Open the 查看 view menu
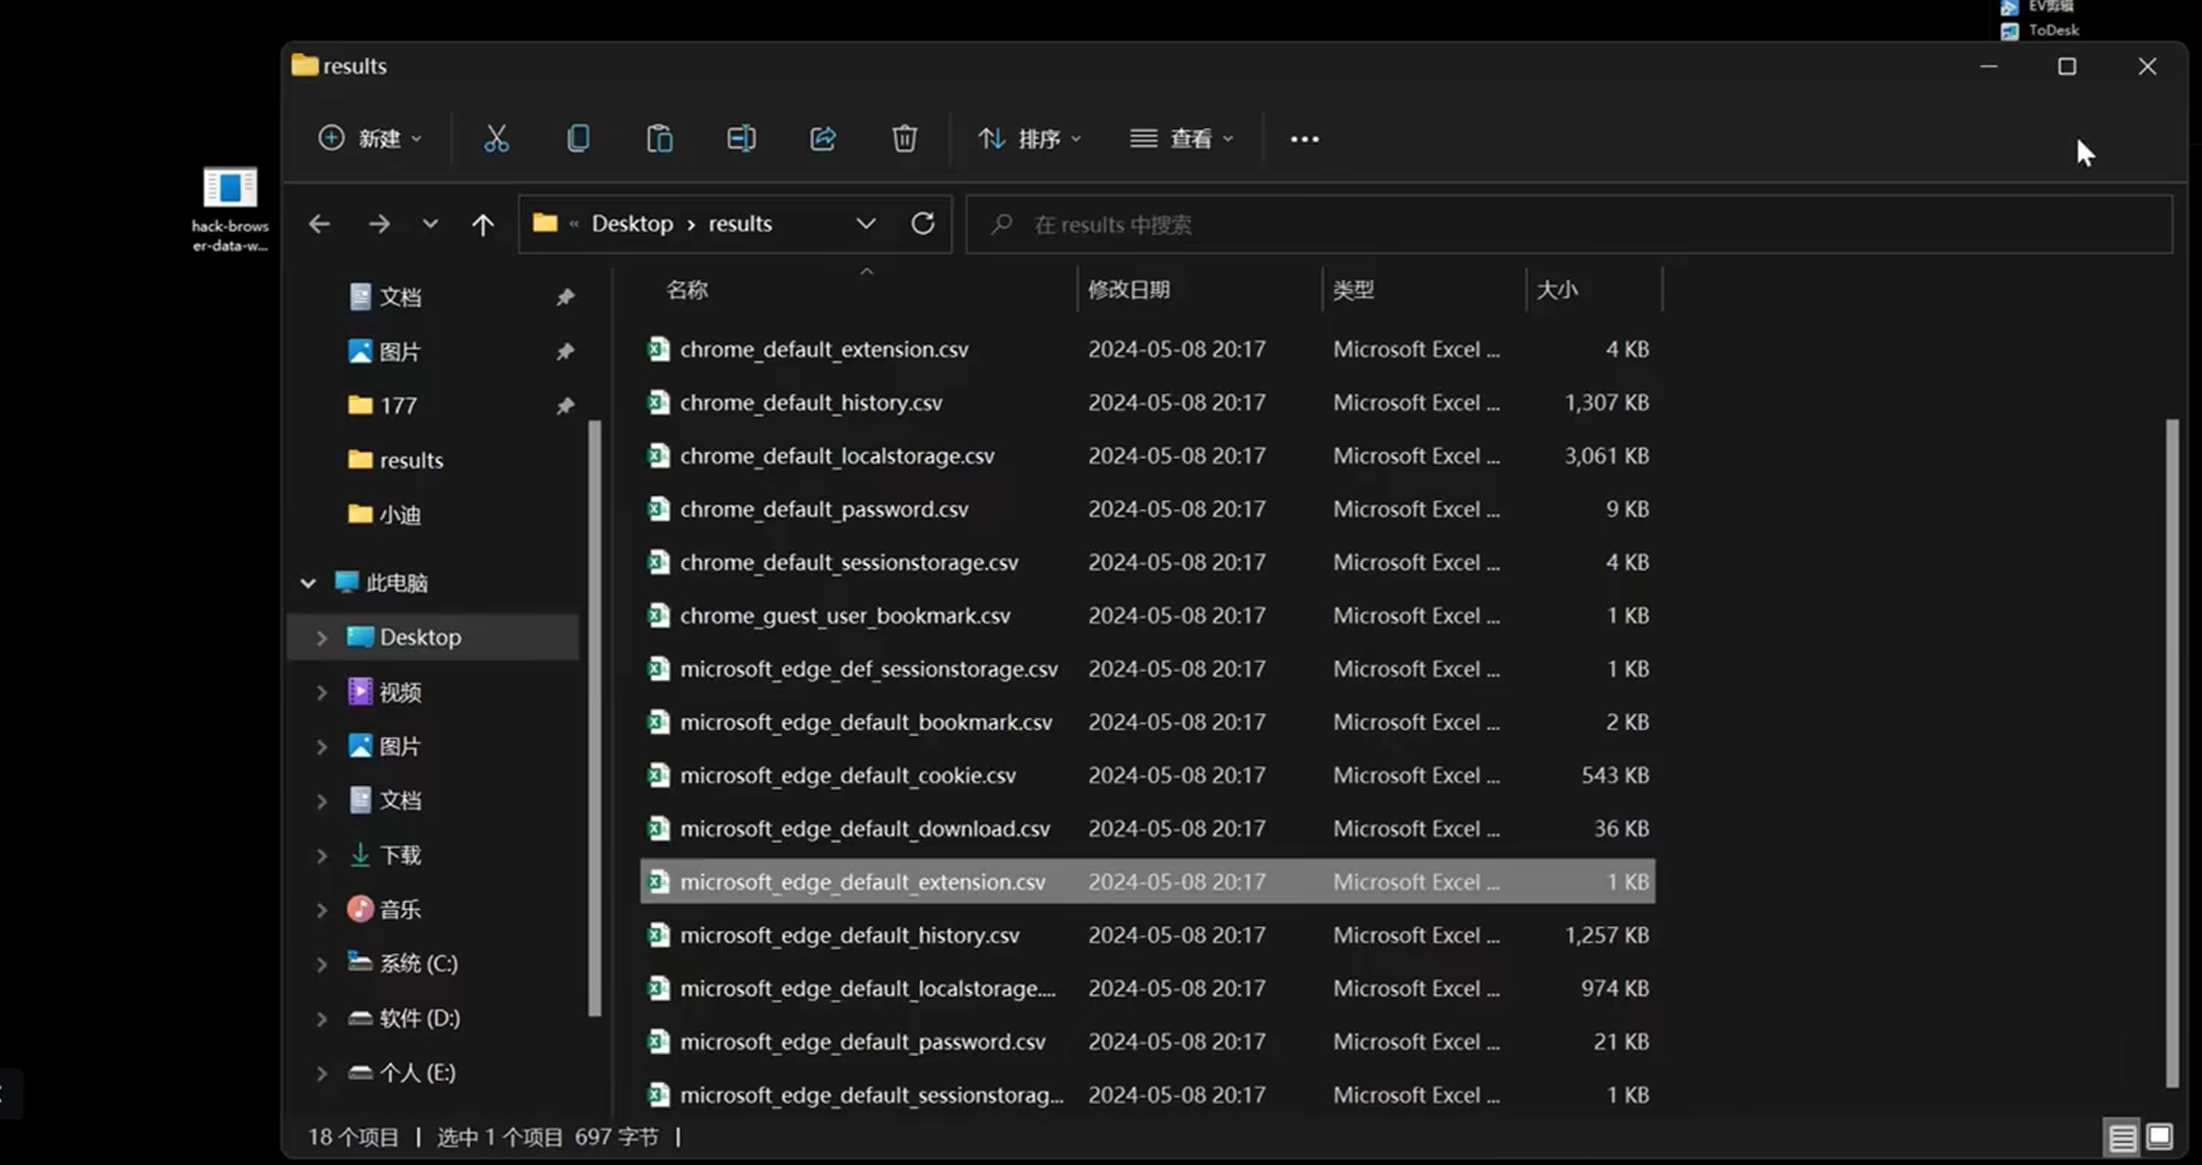 1181,138
